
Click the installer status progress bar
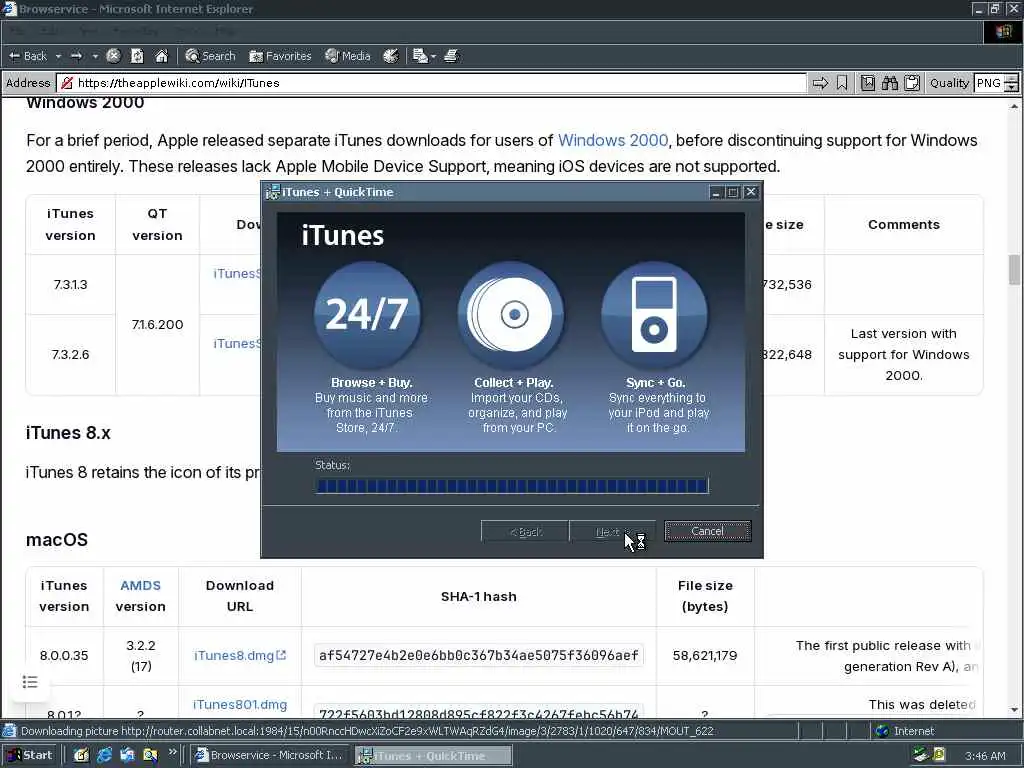[512, 485]
